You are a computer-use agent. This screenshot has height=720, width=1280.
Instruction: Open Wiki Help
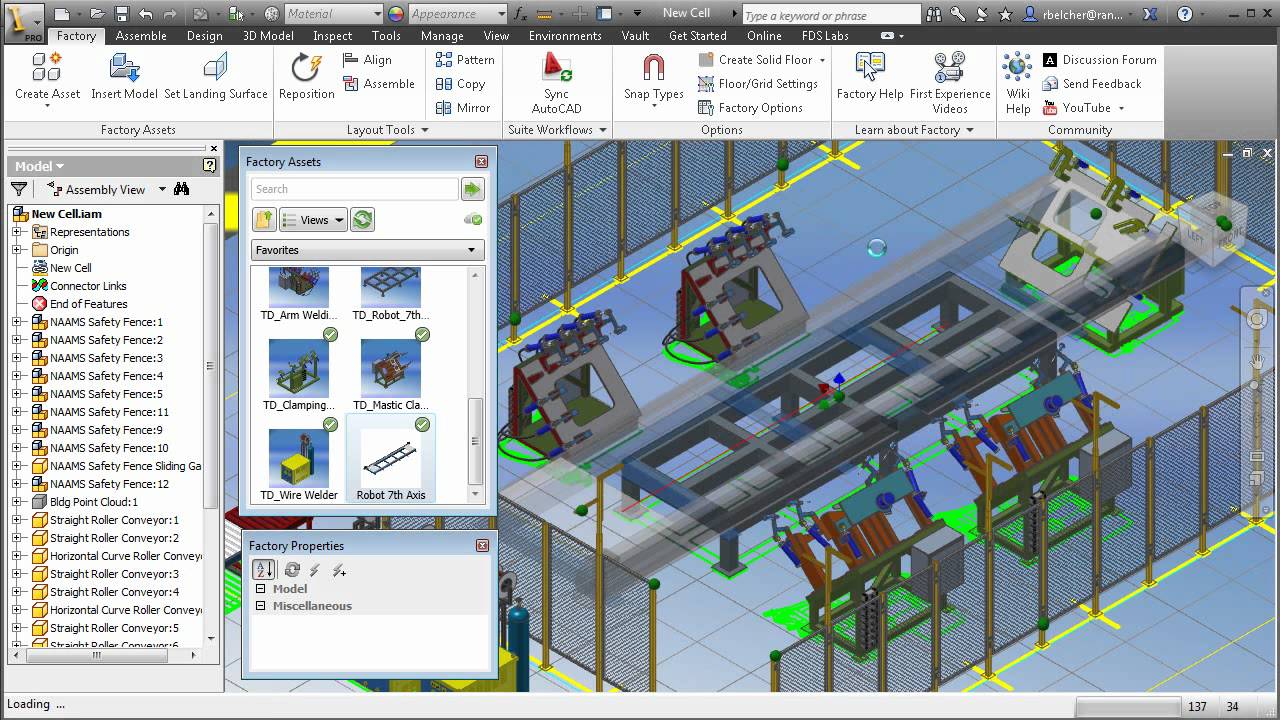click(x=1018, y=83)
